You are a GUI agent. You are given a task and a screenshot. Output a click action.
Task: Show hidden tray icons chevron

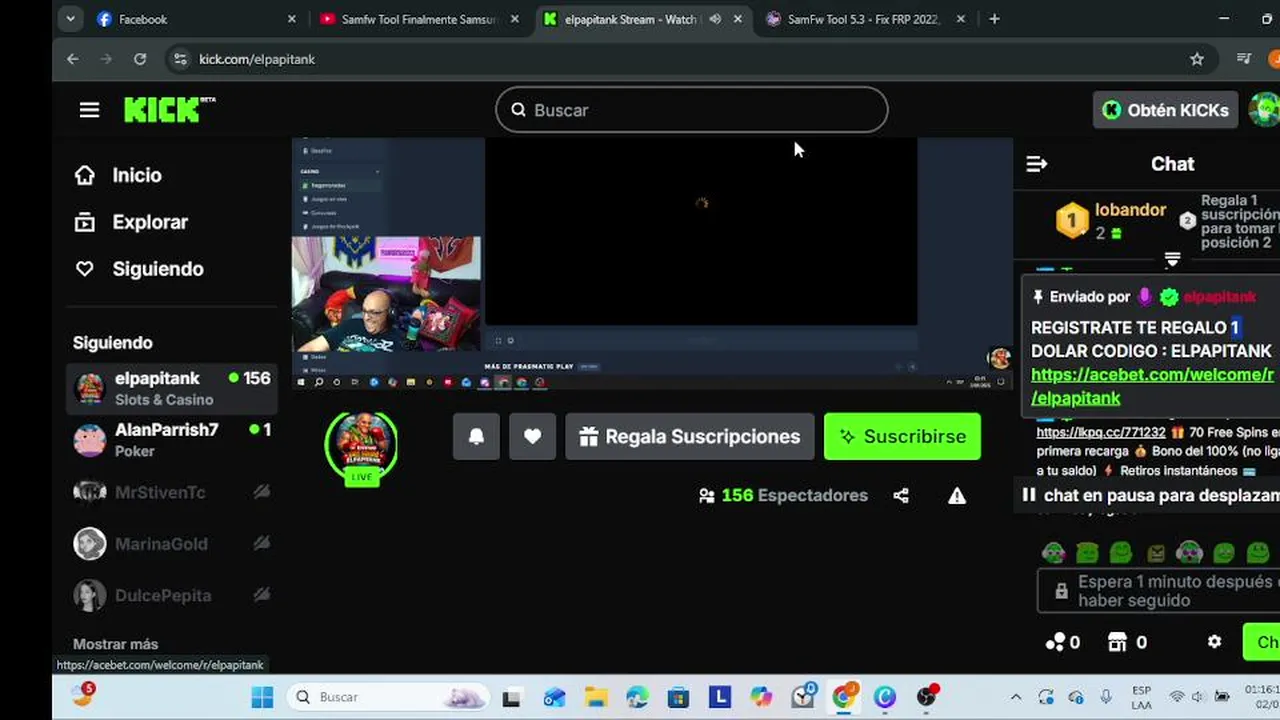[1016, 697]
